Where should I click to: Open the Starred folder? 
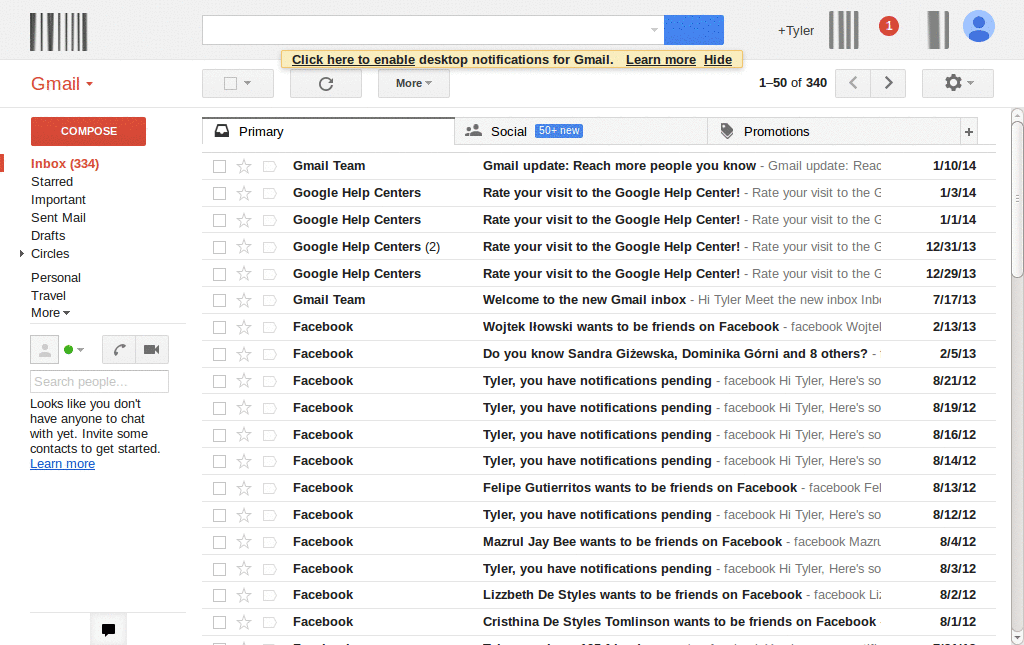(52, 182)
